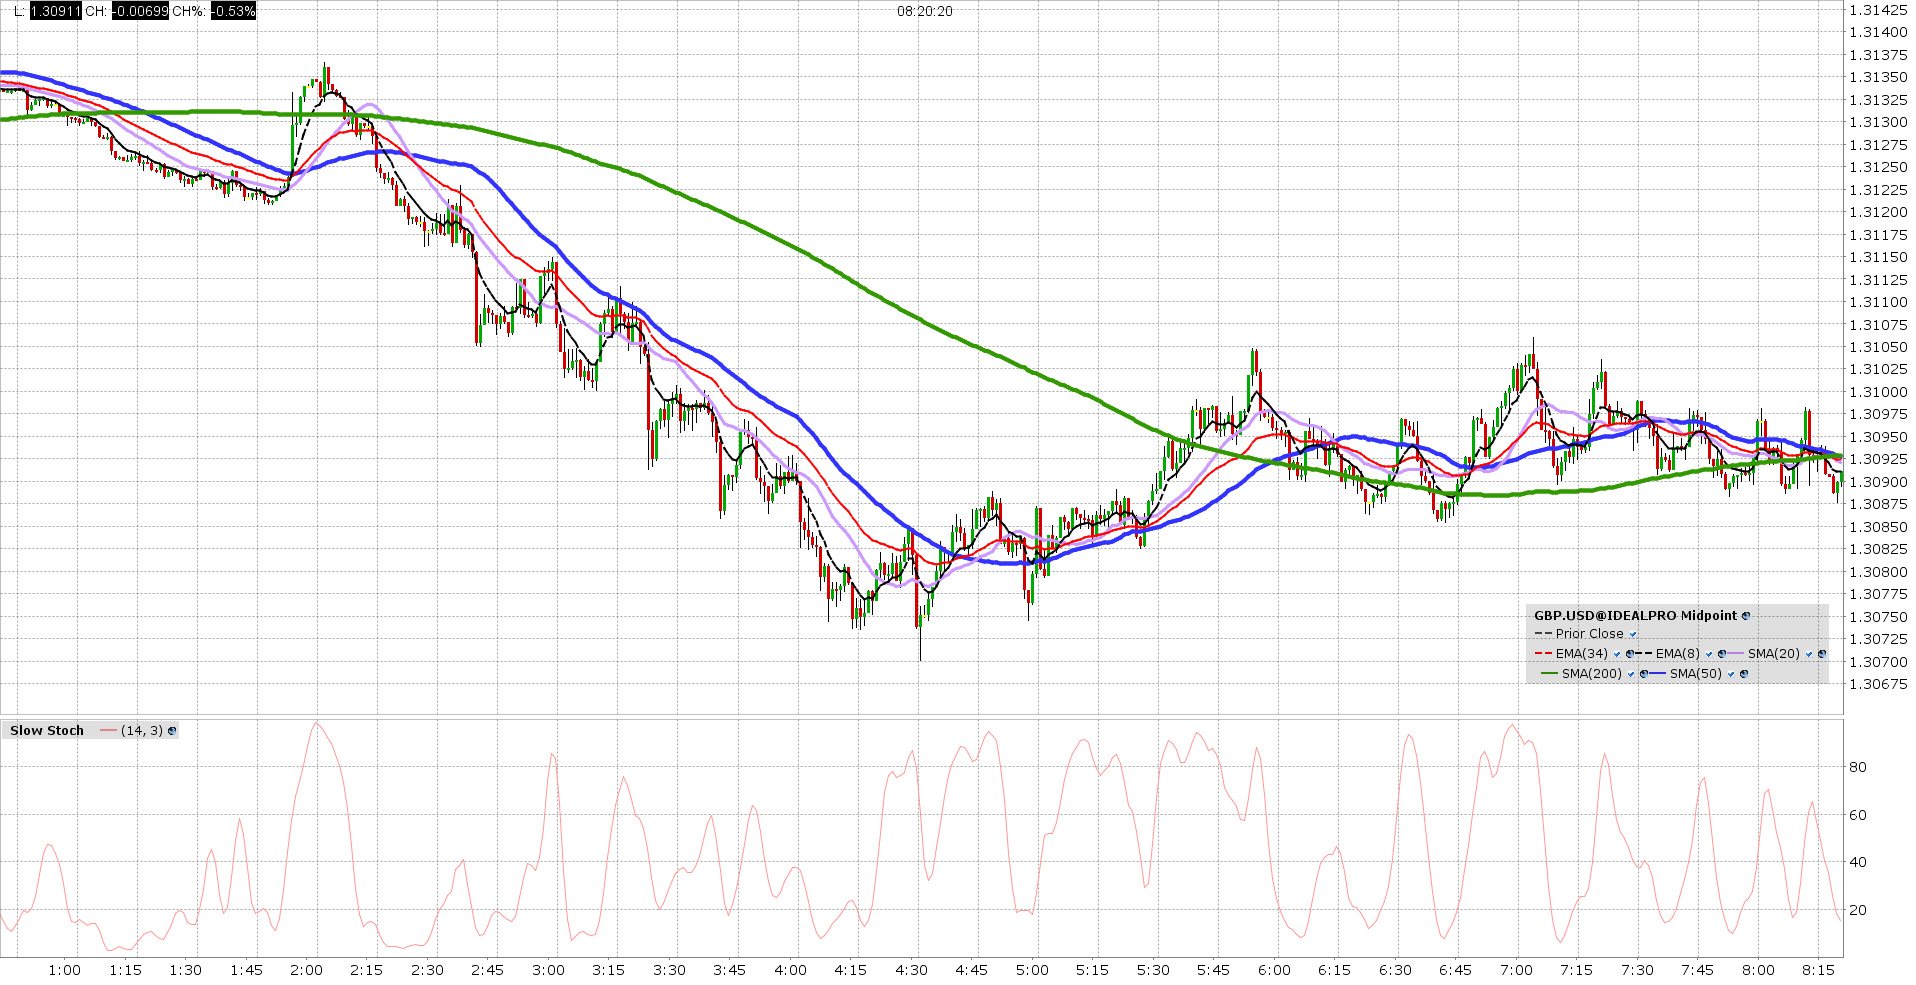This screenshot has height=985, width=1916.
Task: Click the change value -0.00699
Action: pyautogui.click(x=140, y=11)
